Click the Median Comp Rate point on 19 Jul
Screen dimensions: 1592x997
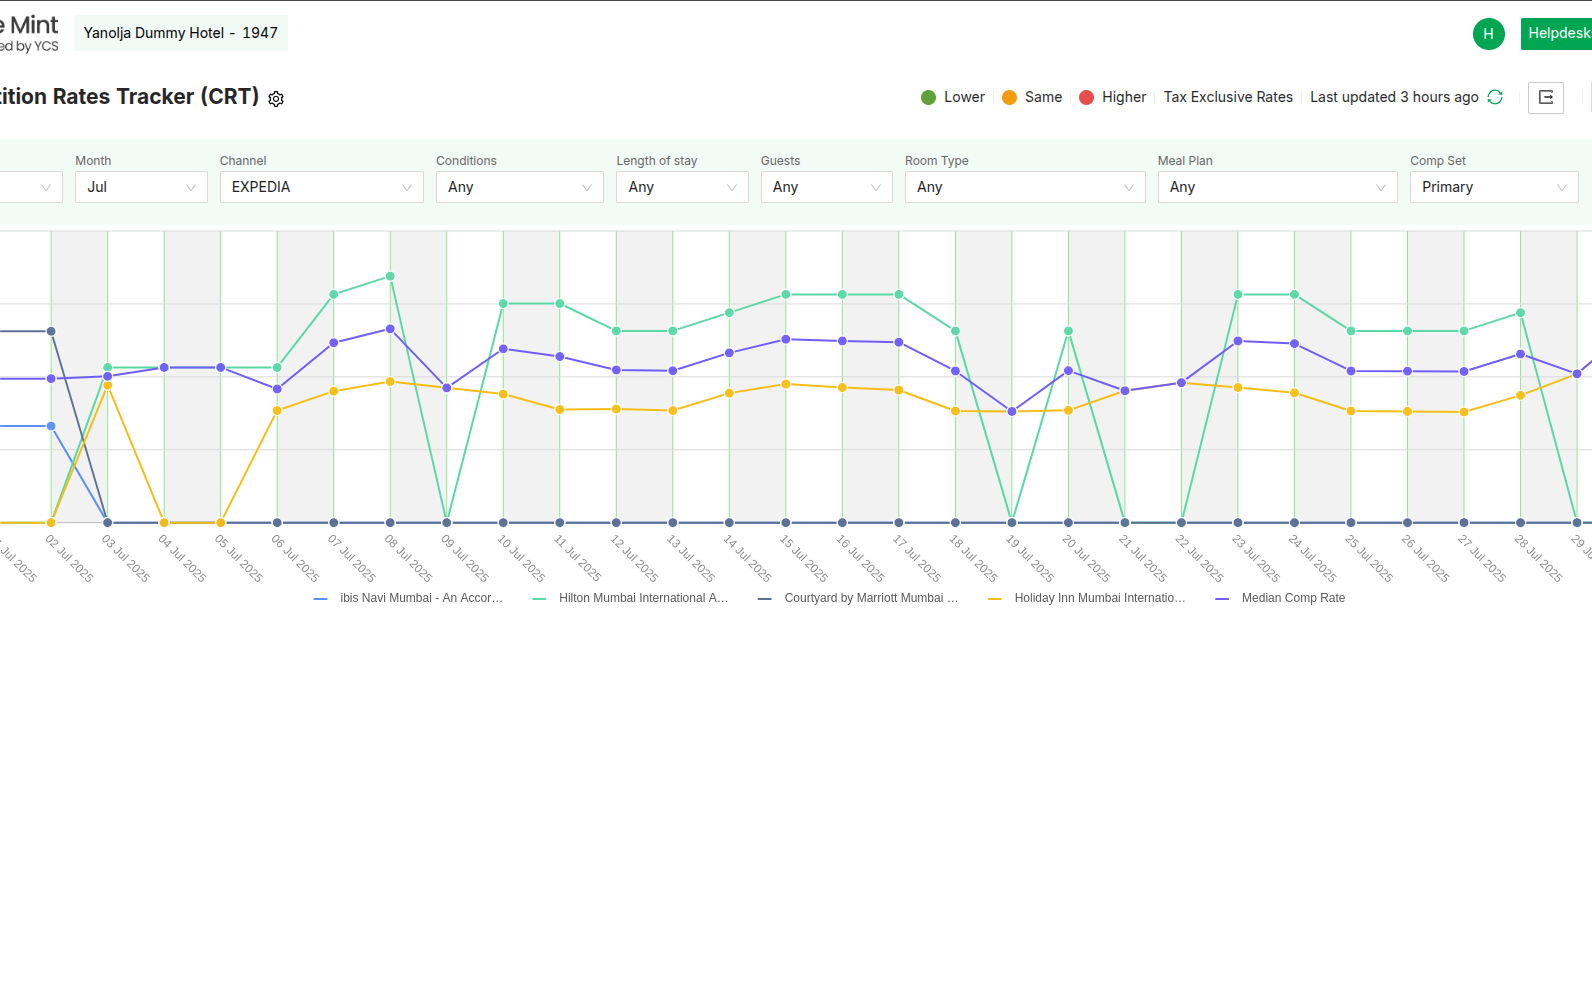(1012, 411)
